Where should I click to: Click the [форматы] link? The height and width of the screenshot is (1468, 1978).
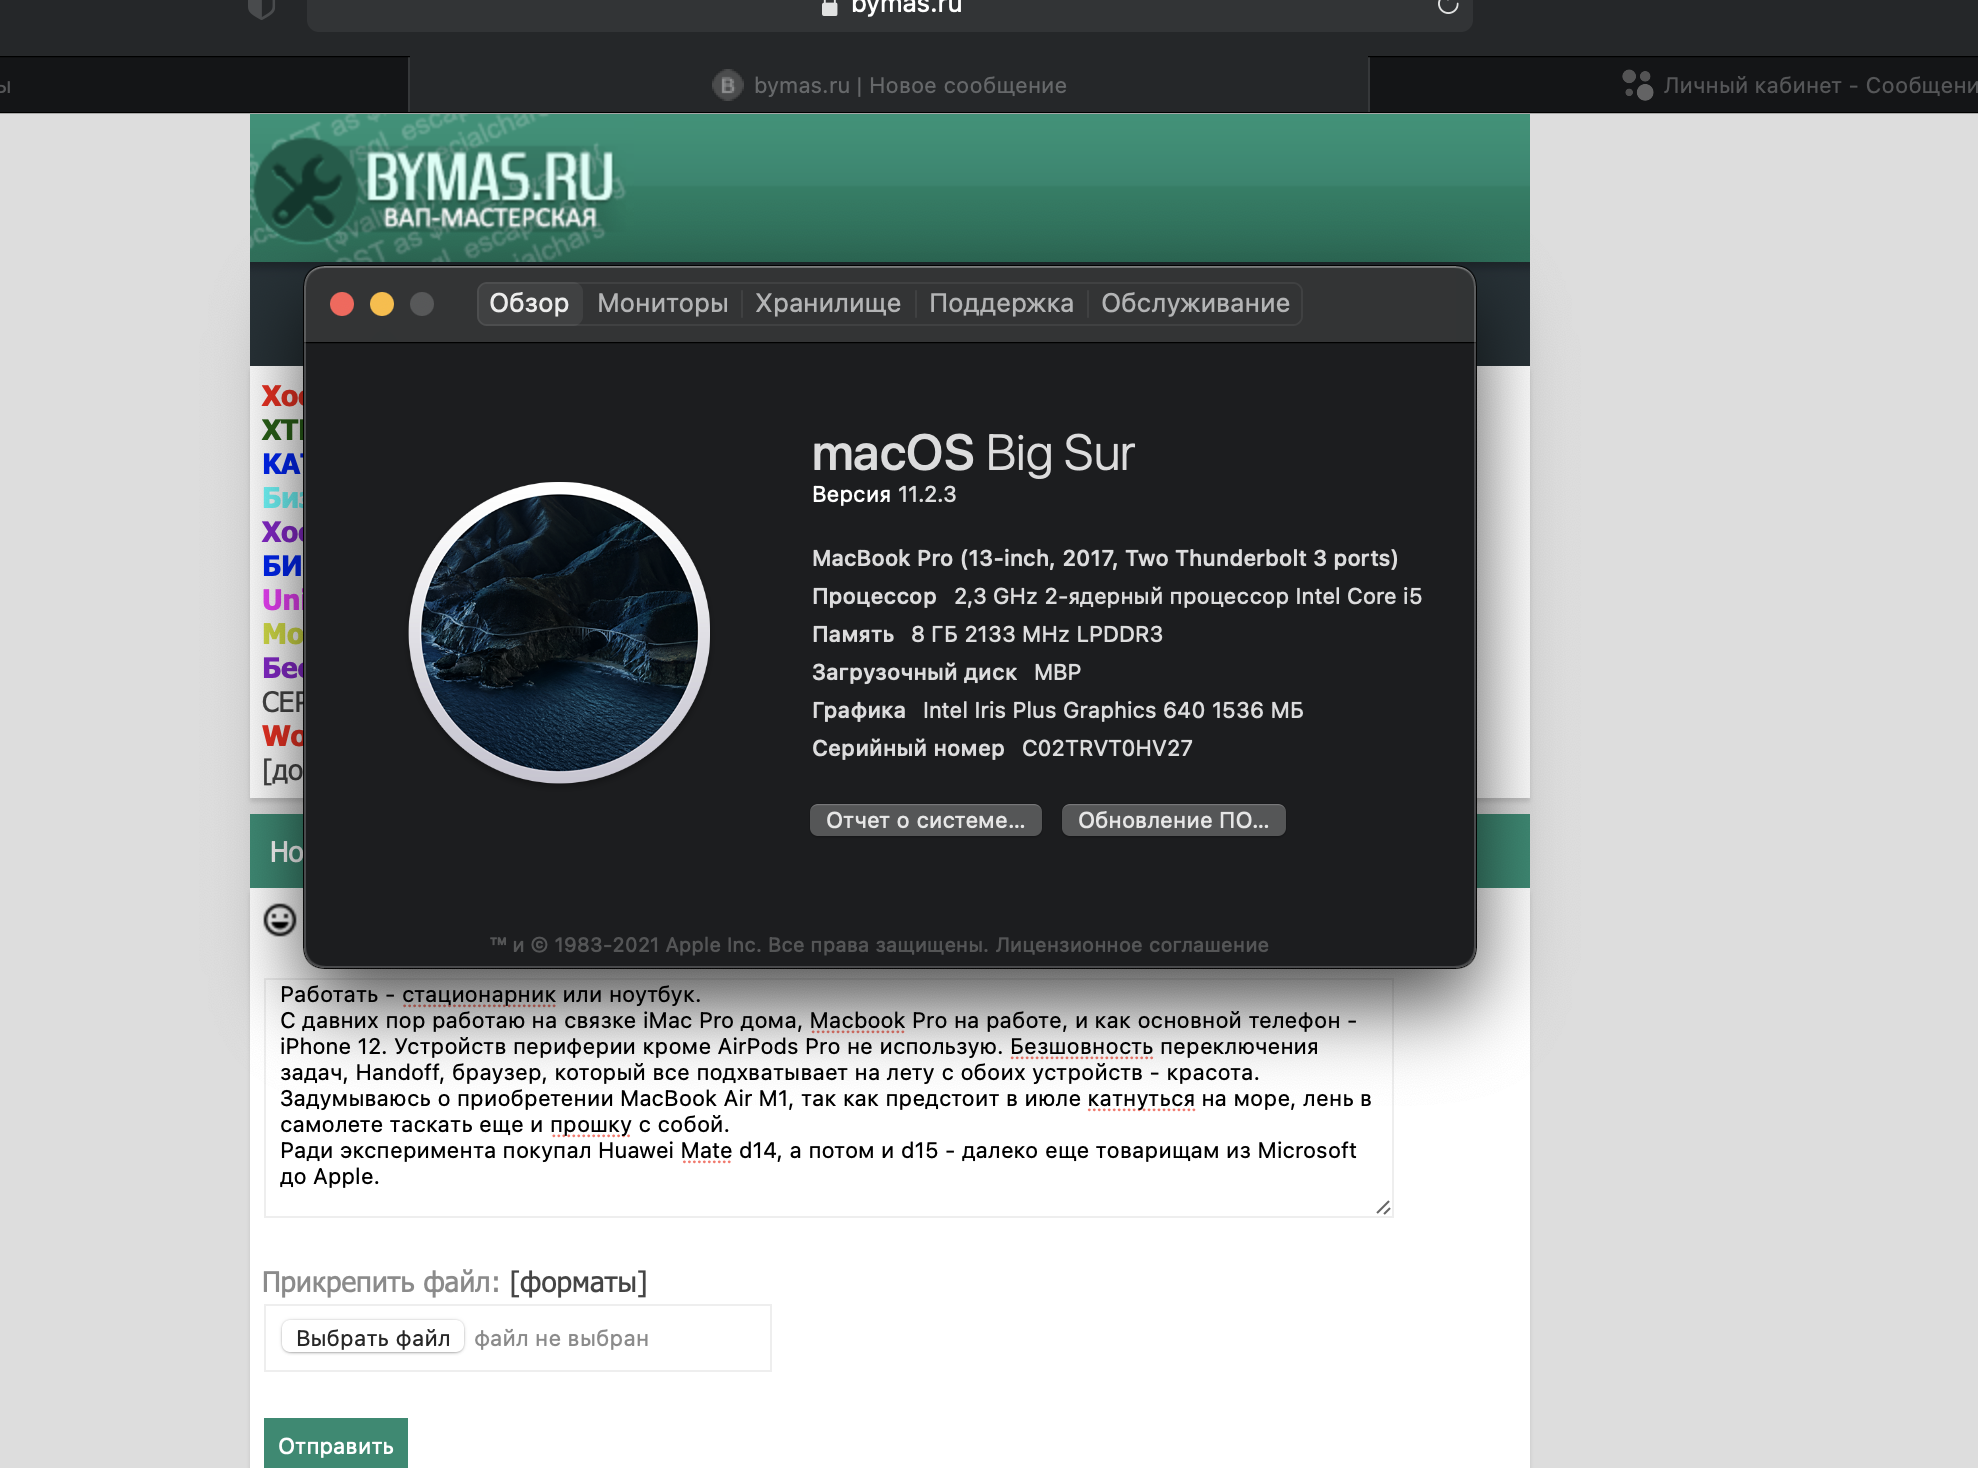point(578,1282)
